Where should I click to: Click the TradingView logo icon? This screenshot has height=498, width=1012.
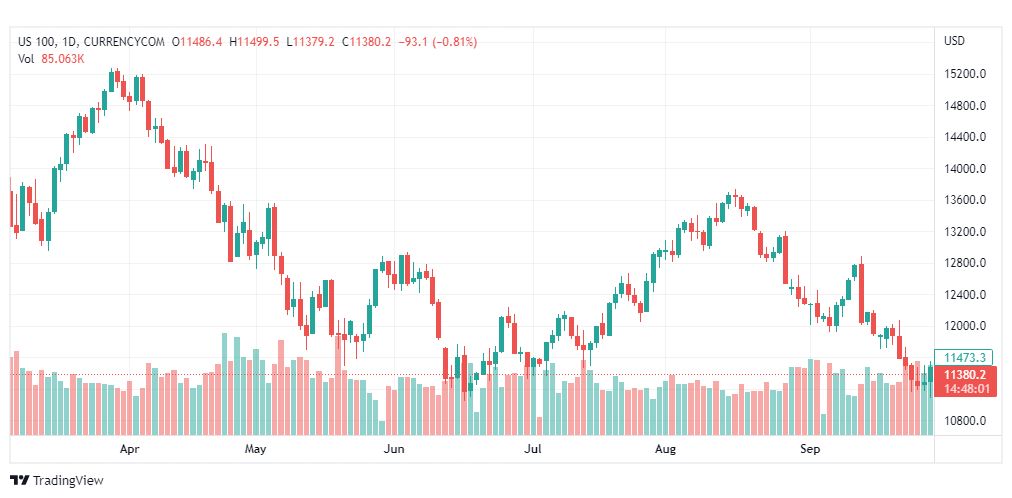coord(19,480)
